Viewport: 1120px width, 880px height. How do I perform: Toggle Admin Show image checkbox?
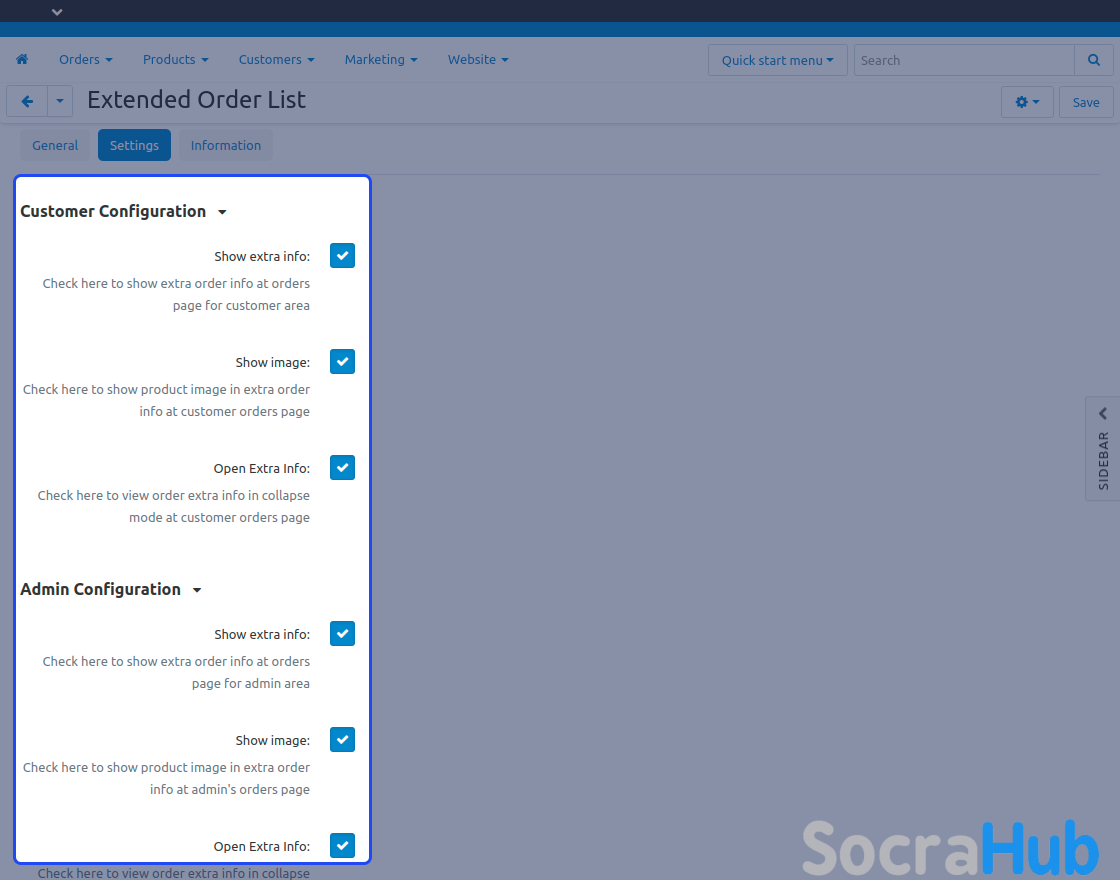point(342,740)
